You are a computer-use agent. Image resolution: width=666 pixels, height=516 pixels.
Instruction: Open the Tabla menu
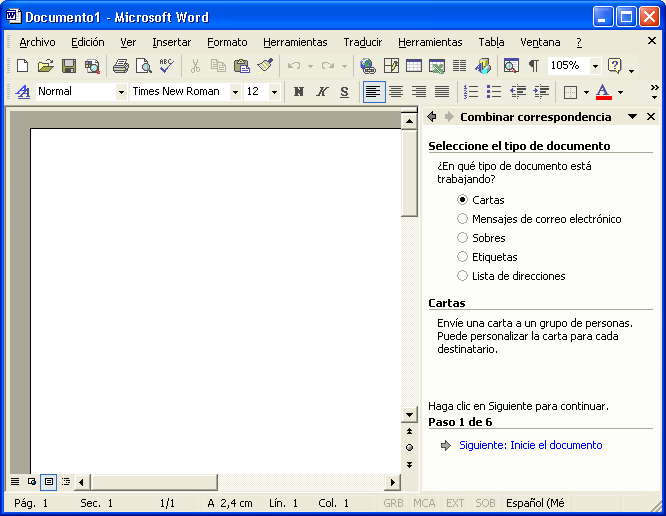491,42
